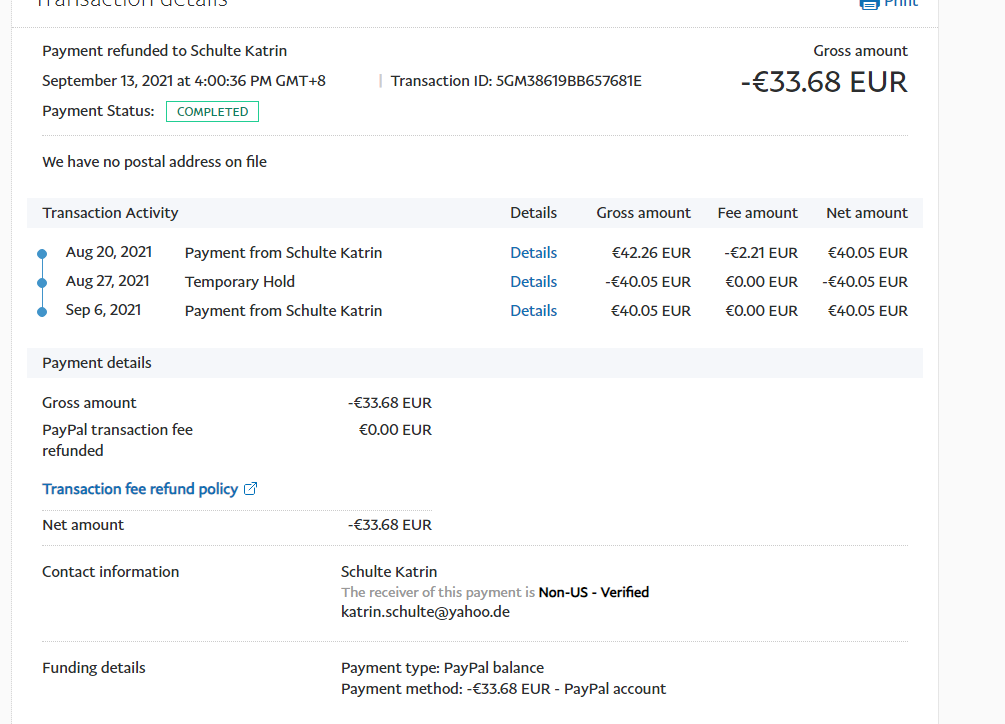Open the external link icon beside refund policy

[251, 489]
